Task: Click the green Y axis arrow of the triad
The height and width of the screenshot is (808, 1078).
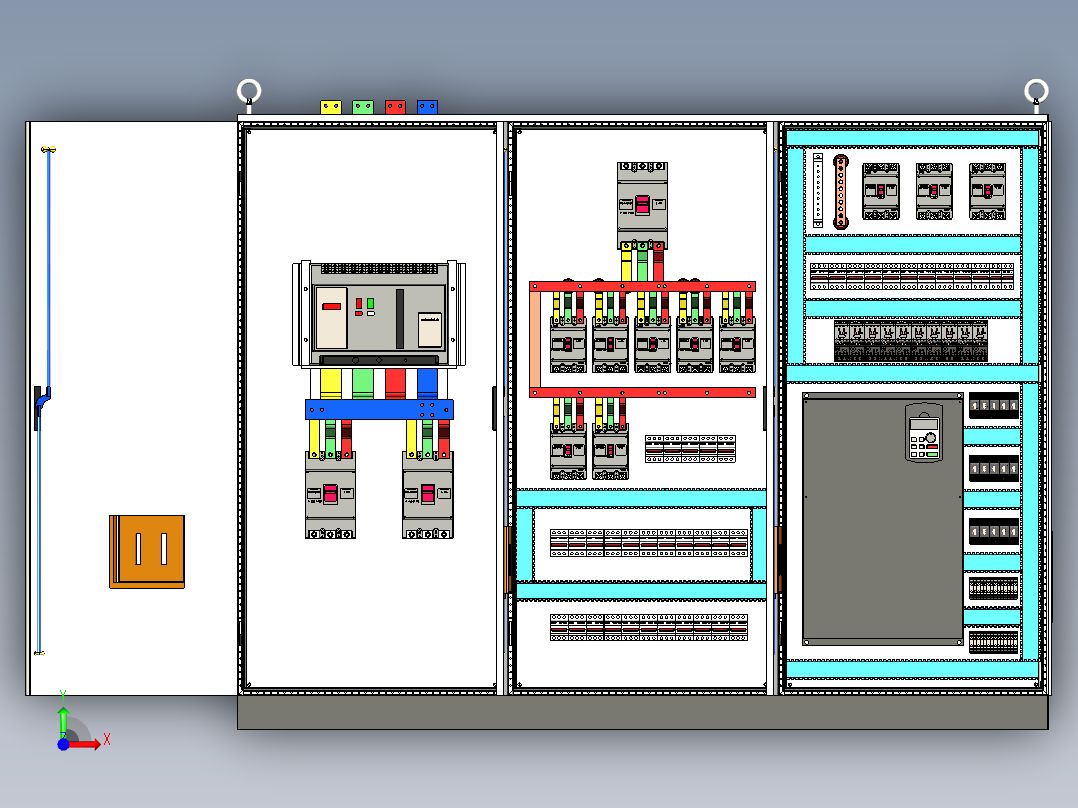Action: pyautogui.click(x=63, y=721)
